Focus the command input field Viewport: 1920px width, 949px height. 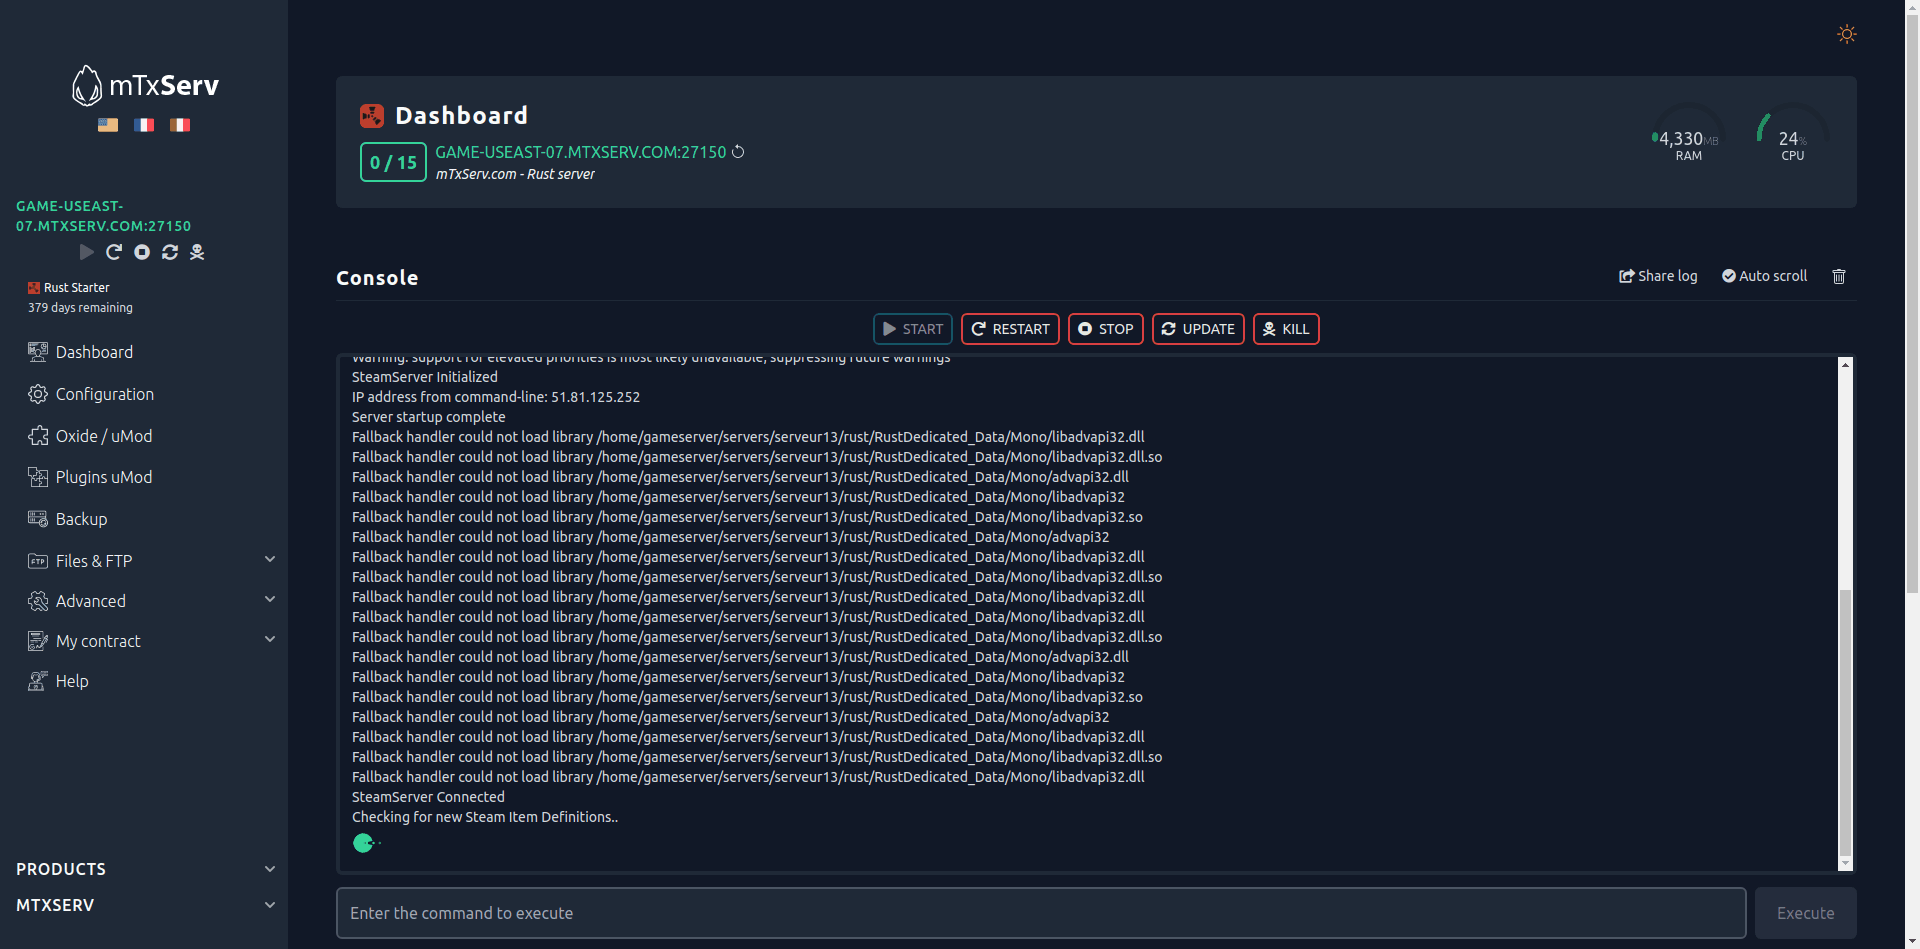tap(1041, 913)
